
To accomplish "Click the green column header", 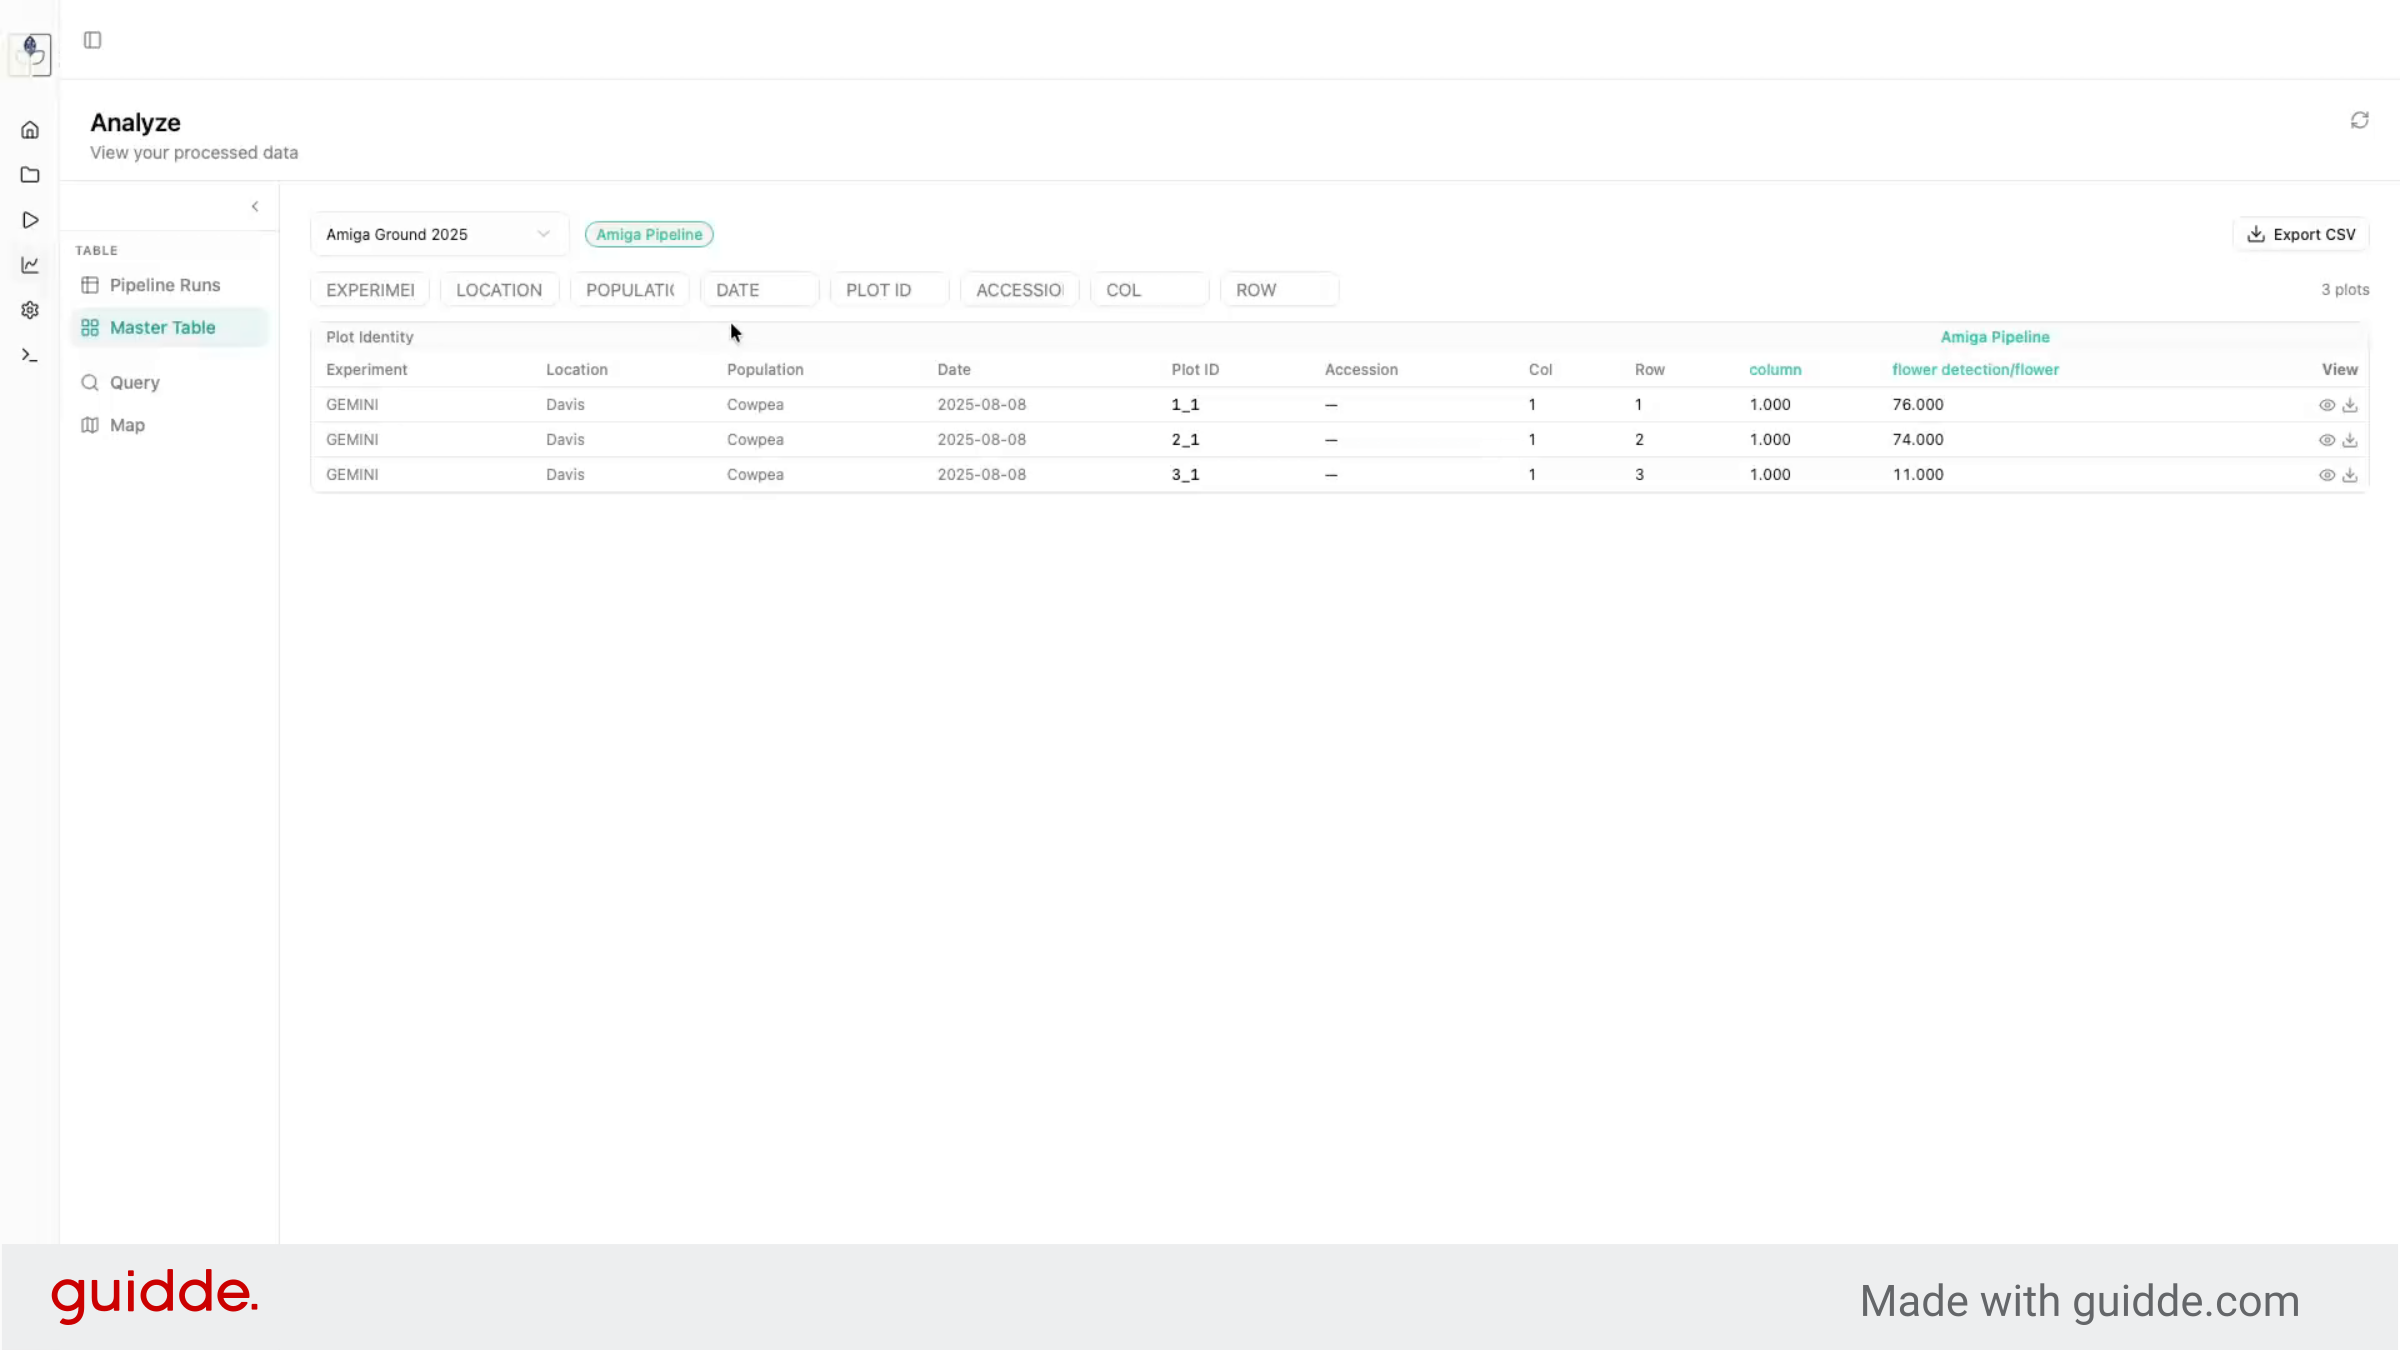I will click(1775, 369).
